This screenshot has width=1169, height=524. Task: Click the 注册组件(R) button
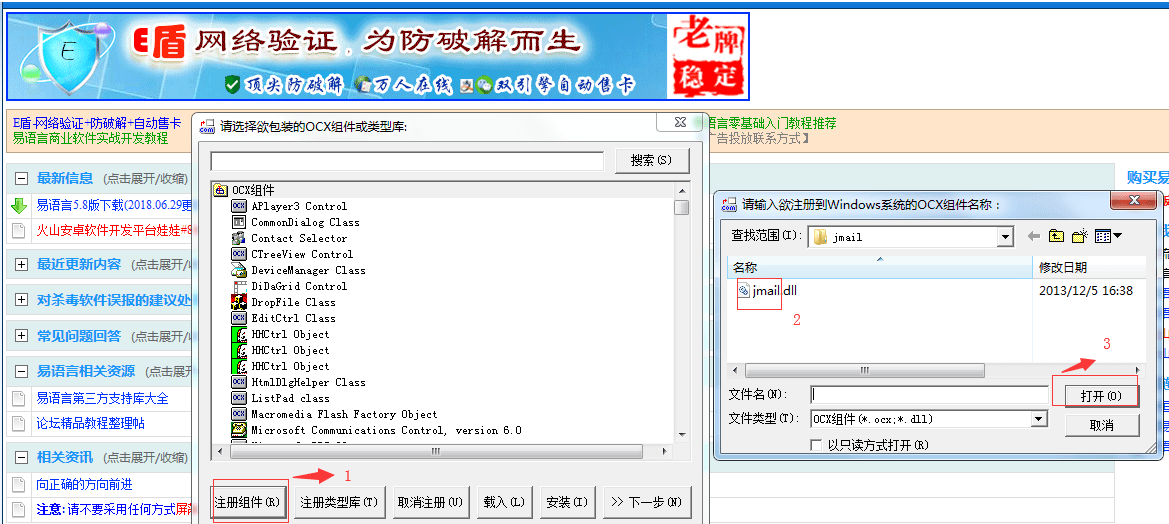[x=247, y=502]
